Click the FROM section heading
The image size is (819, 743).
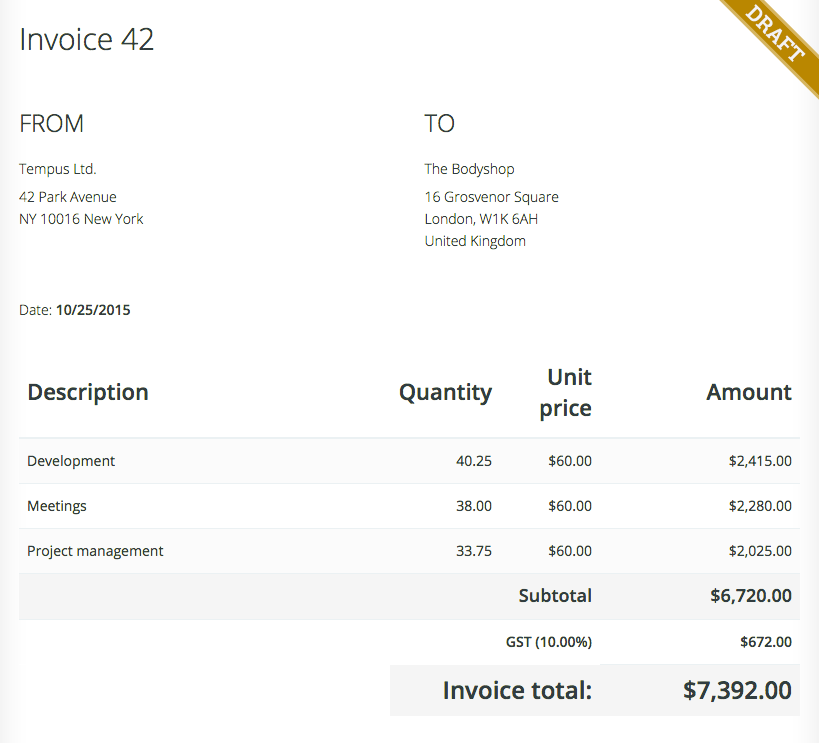tap(50, 123)
